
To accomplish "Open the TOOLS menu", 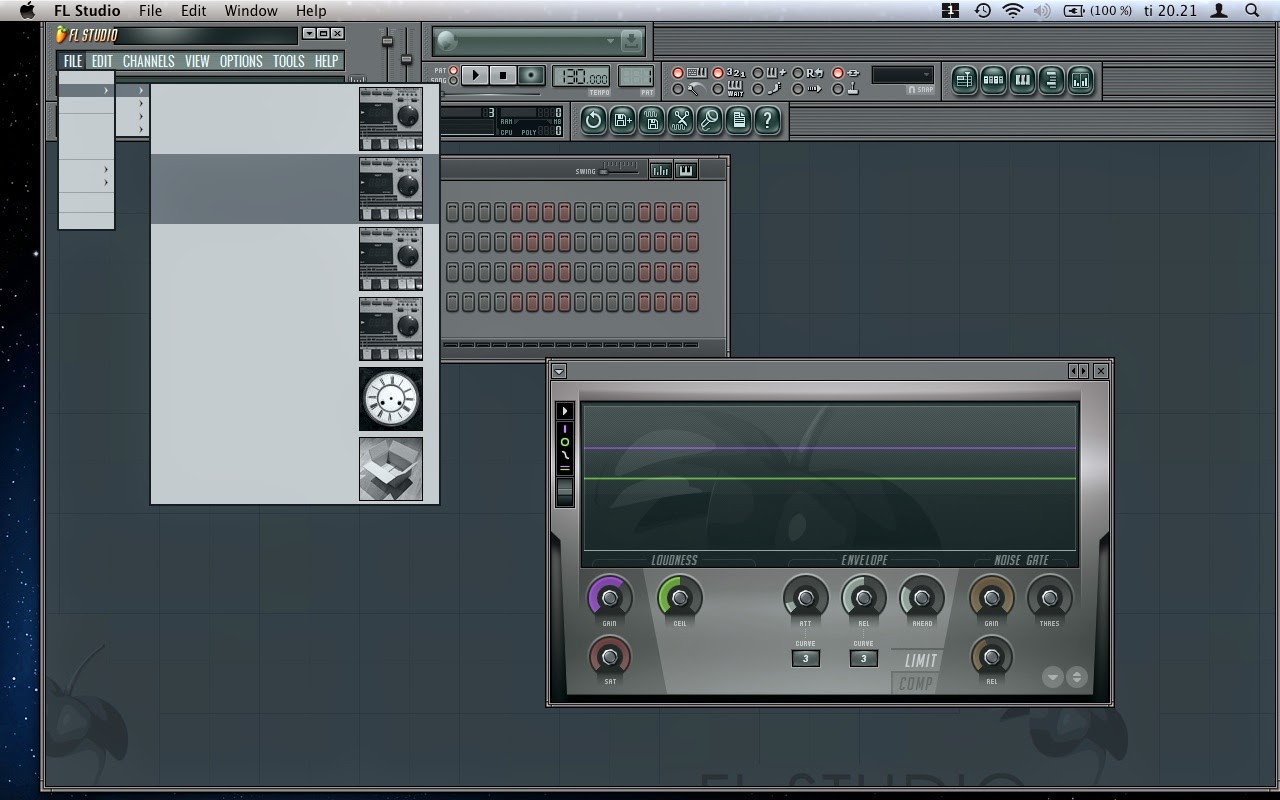I will click(x=289, y=61).
